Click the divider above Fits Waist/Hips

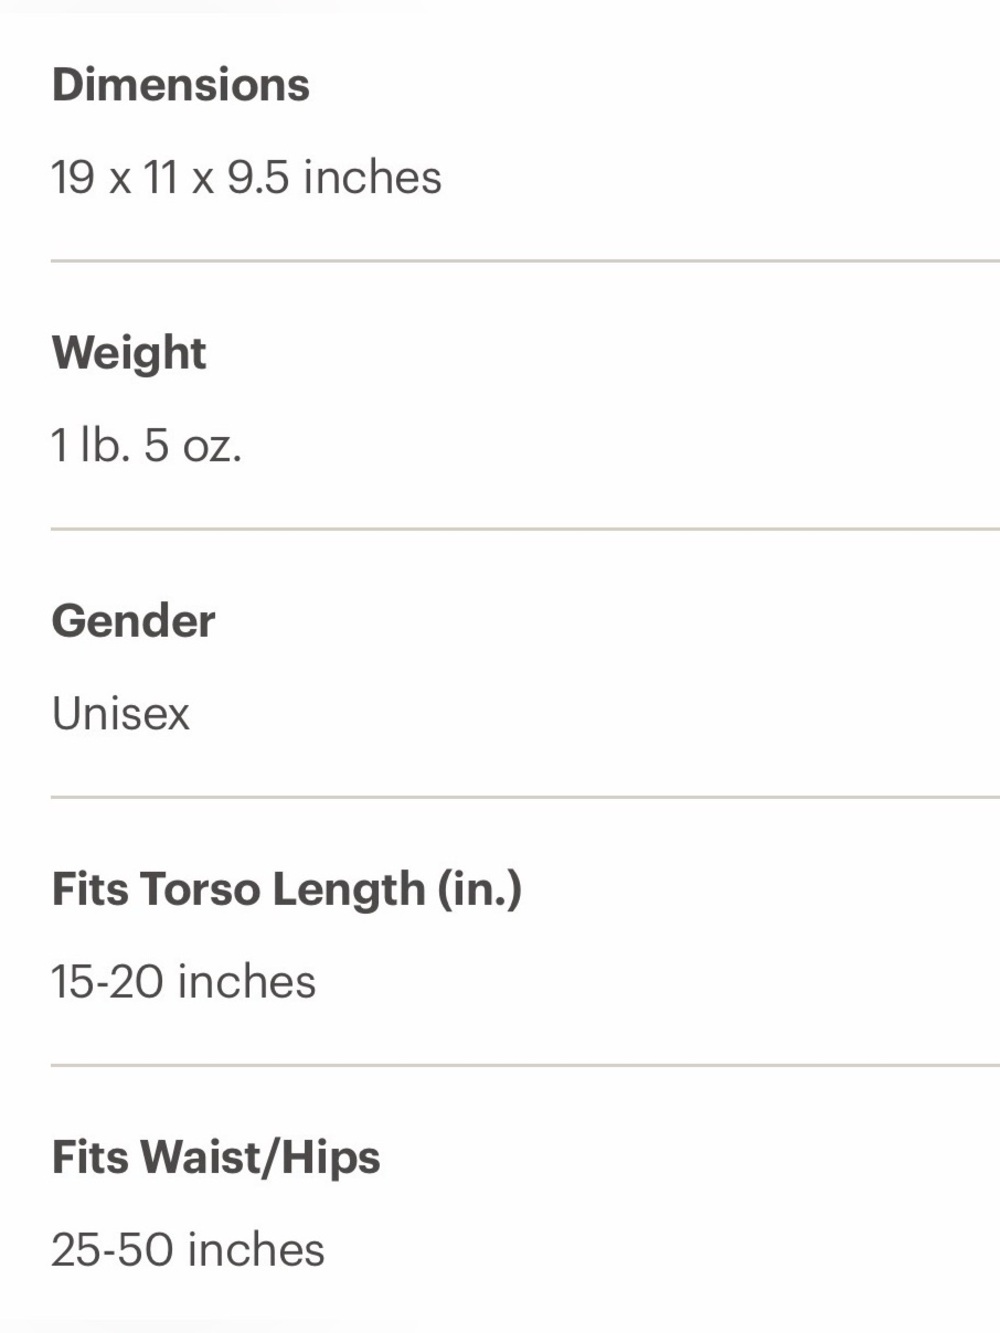coord(525,1065)
